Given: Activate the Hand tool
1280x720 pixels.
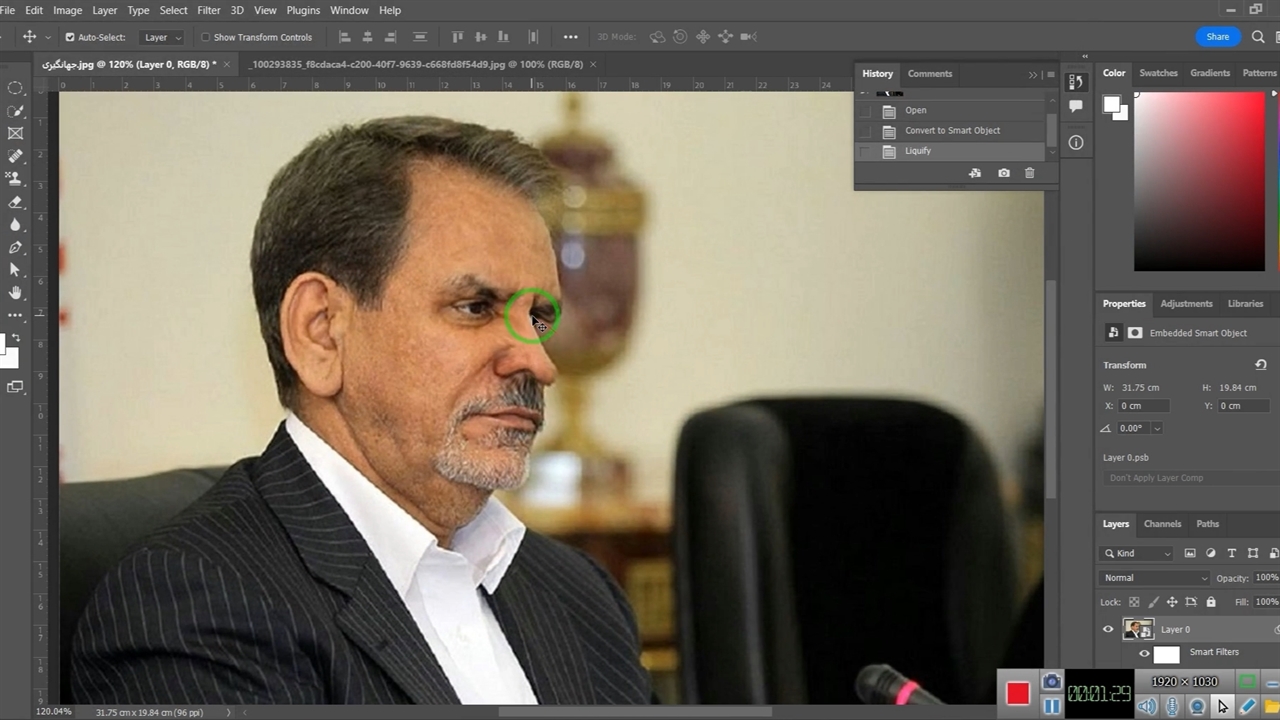Looking at the screenshot, I should (15, 293).
